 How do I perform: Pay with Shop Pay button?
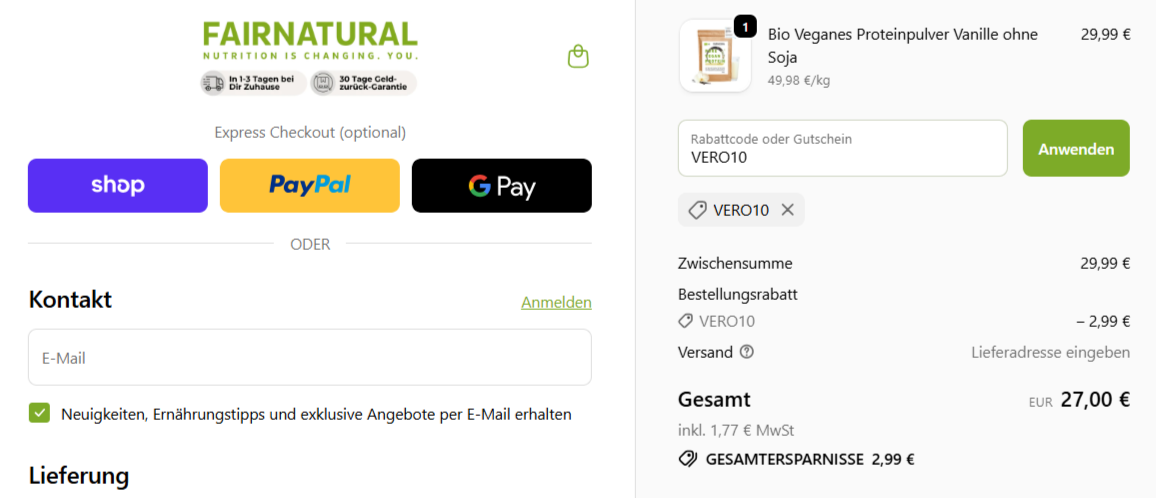[118, 185]
